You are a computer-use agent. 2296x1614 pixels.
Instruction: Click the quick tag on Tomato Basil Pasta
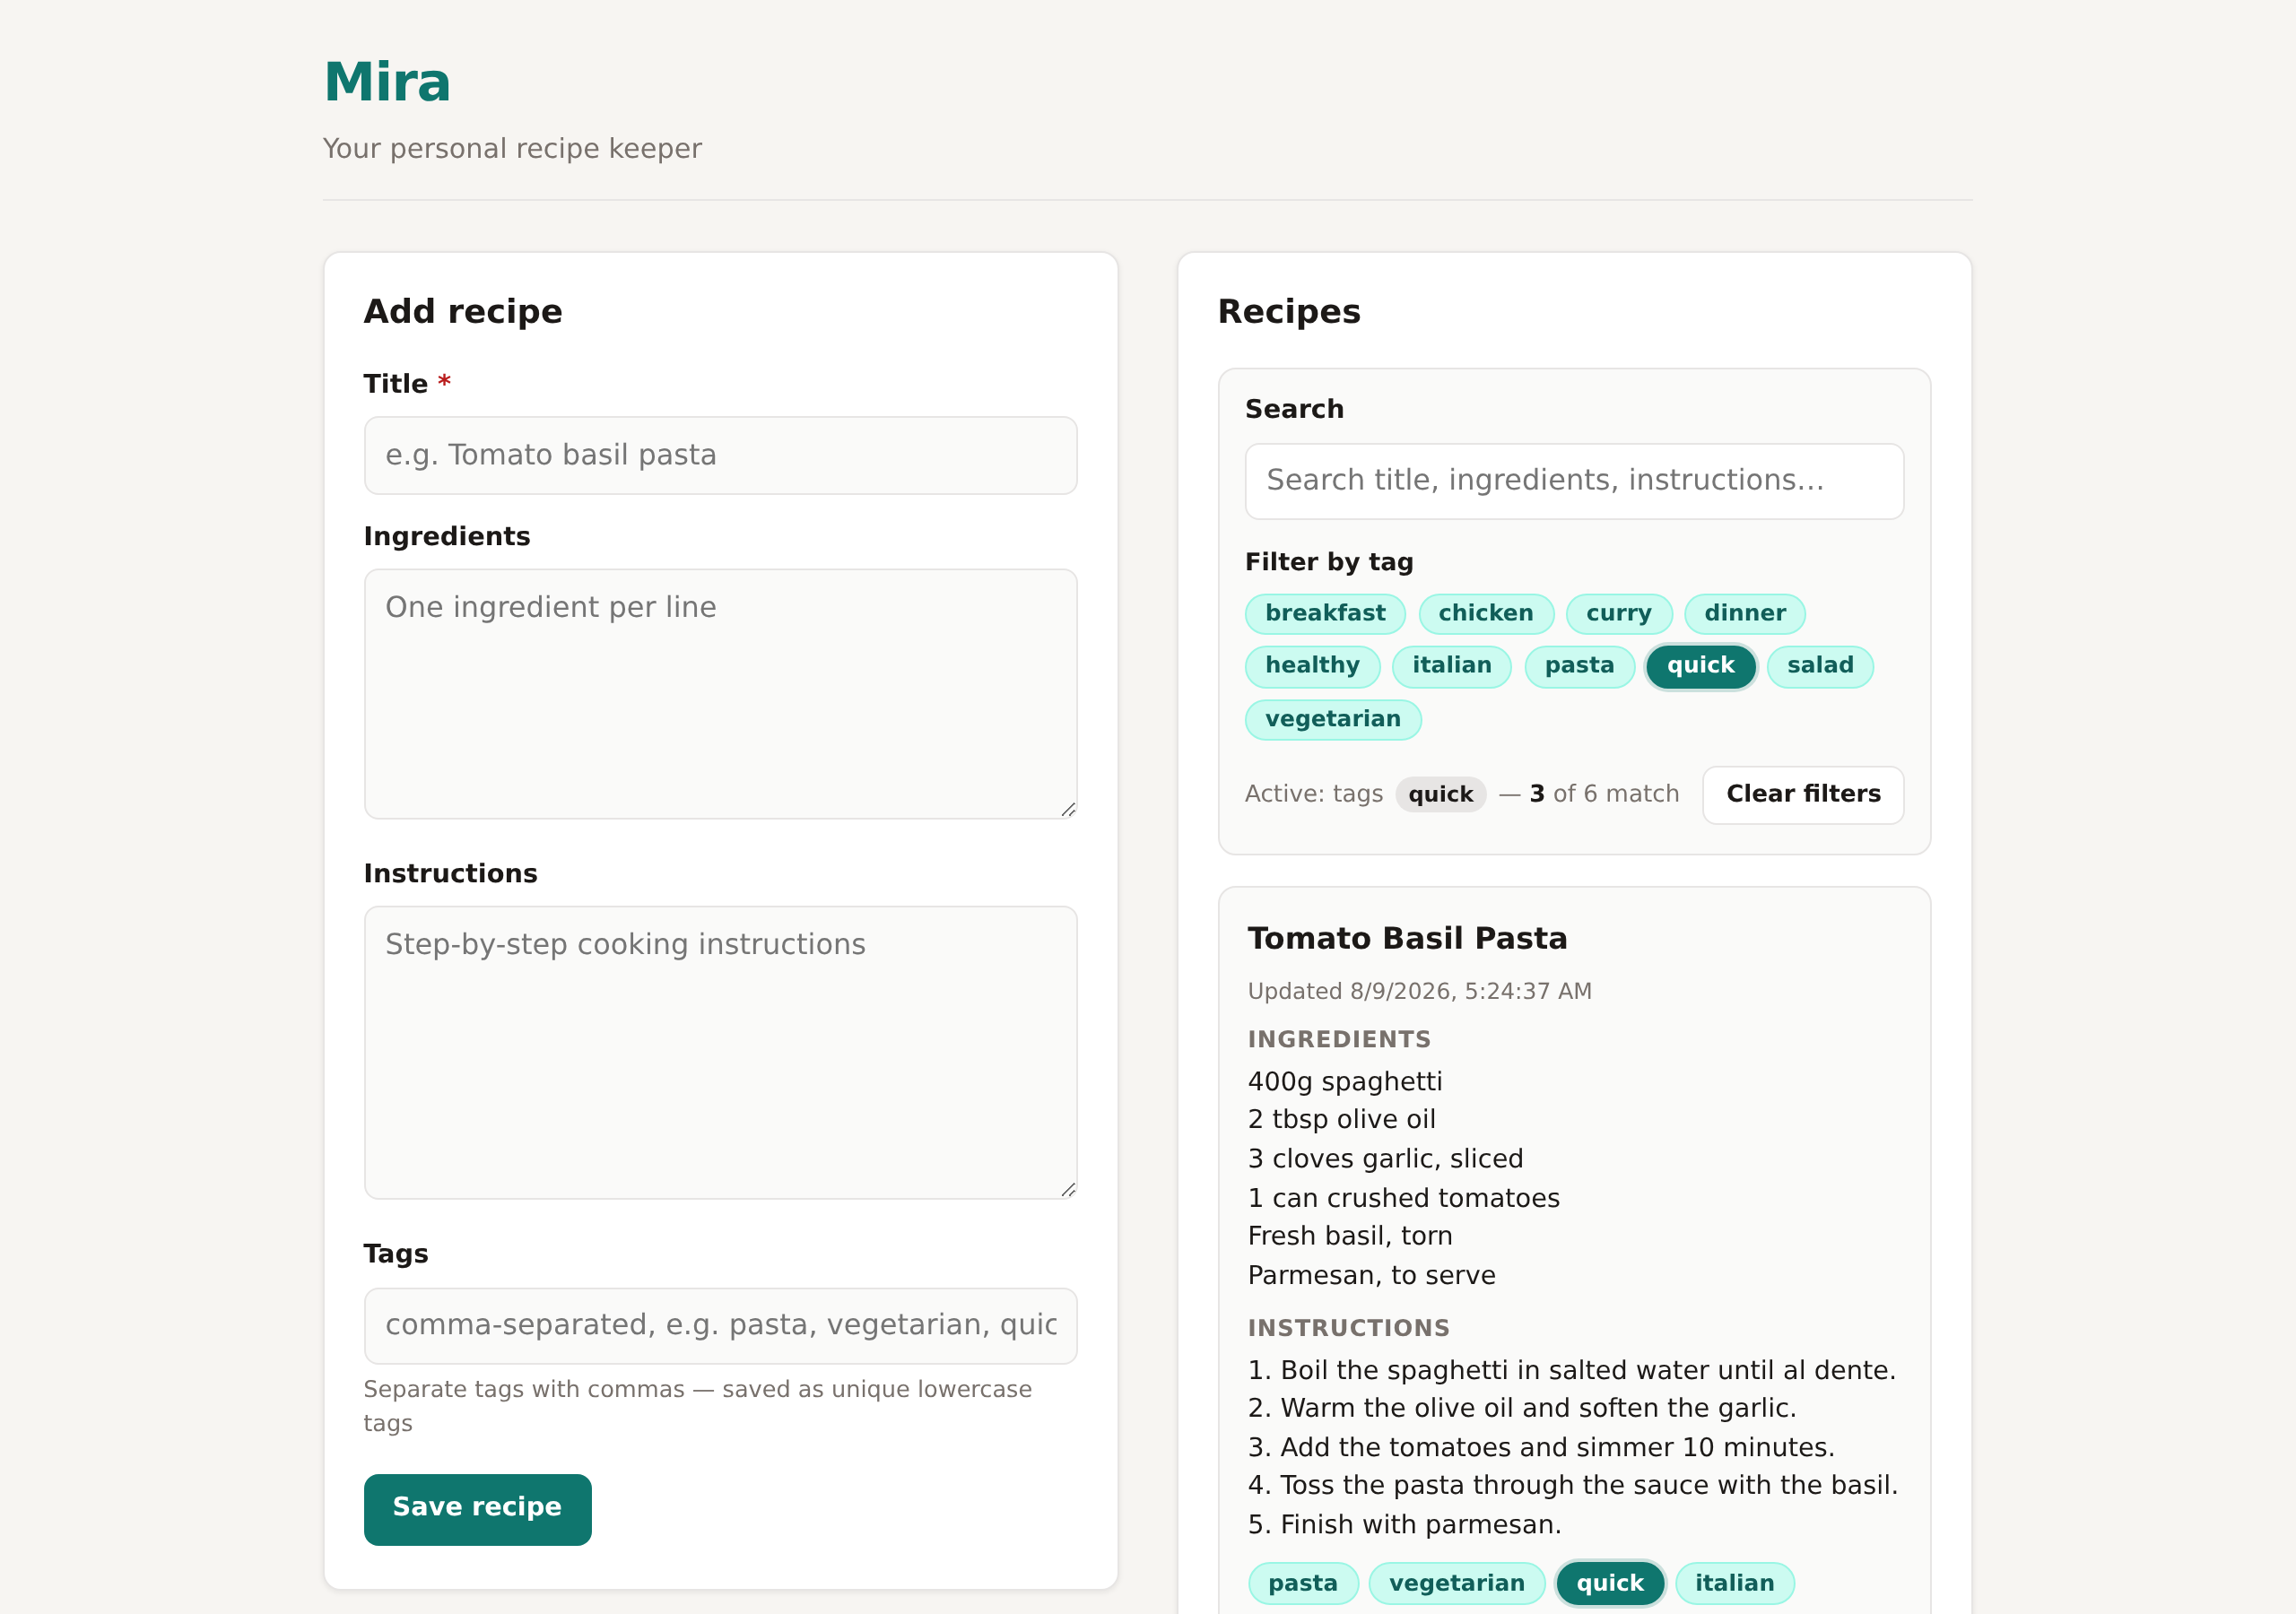pos(1609,1583)
